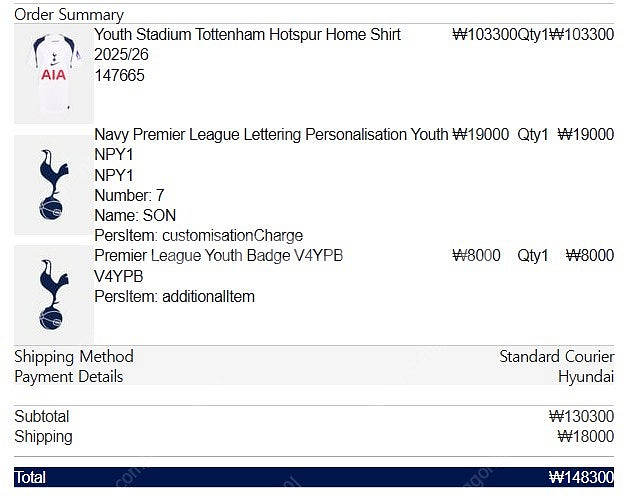The height and width of the screenshot is (499, 629).
Task: Click the Total amount ₩148300
Action: 581,477
